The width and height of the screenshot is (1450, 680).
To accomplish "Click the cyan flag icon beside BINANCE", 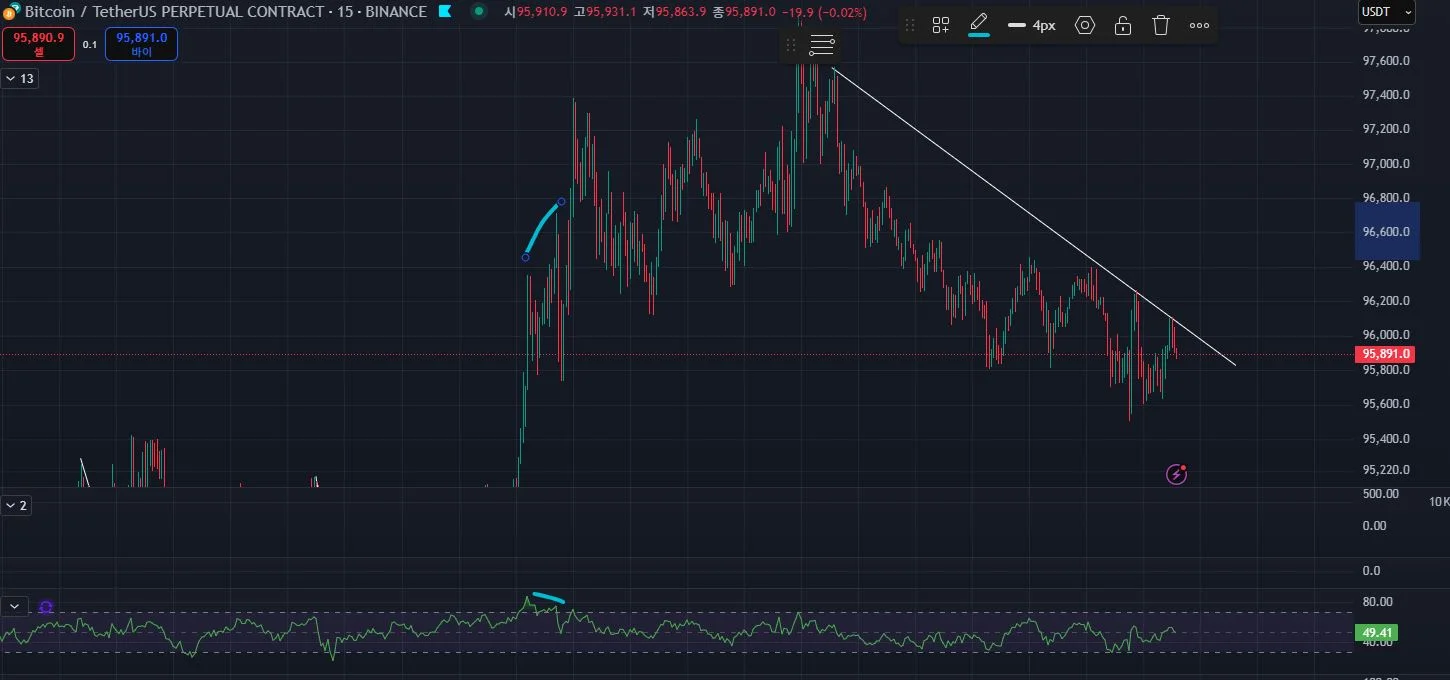I will (444, 12).
